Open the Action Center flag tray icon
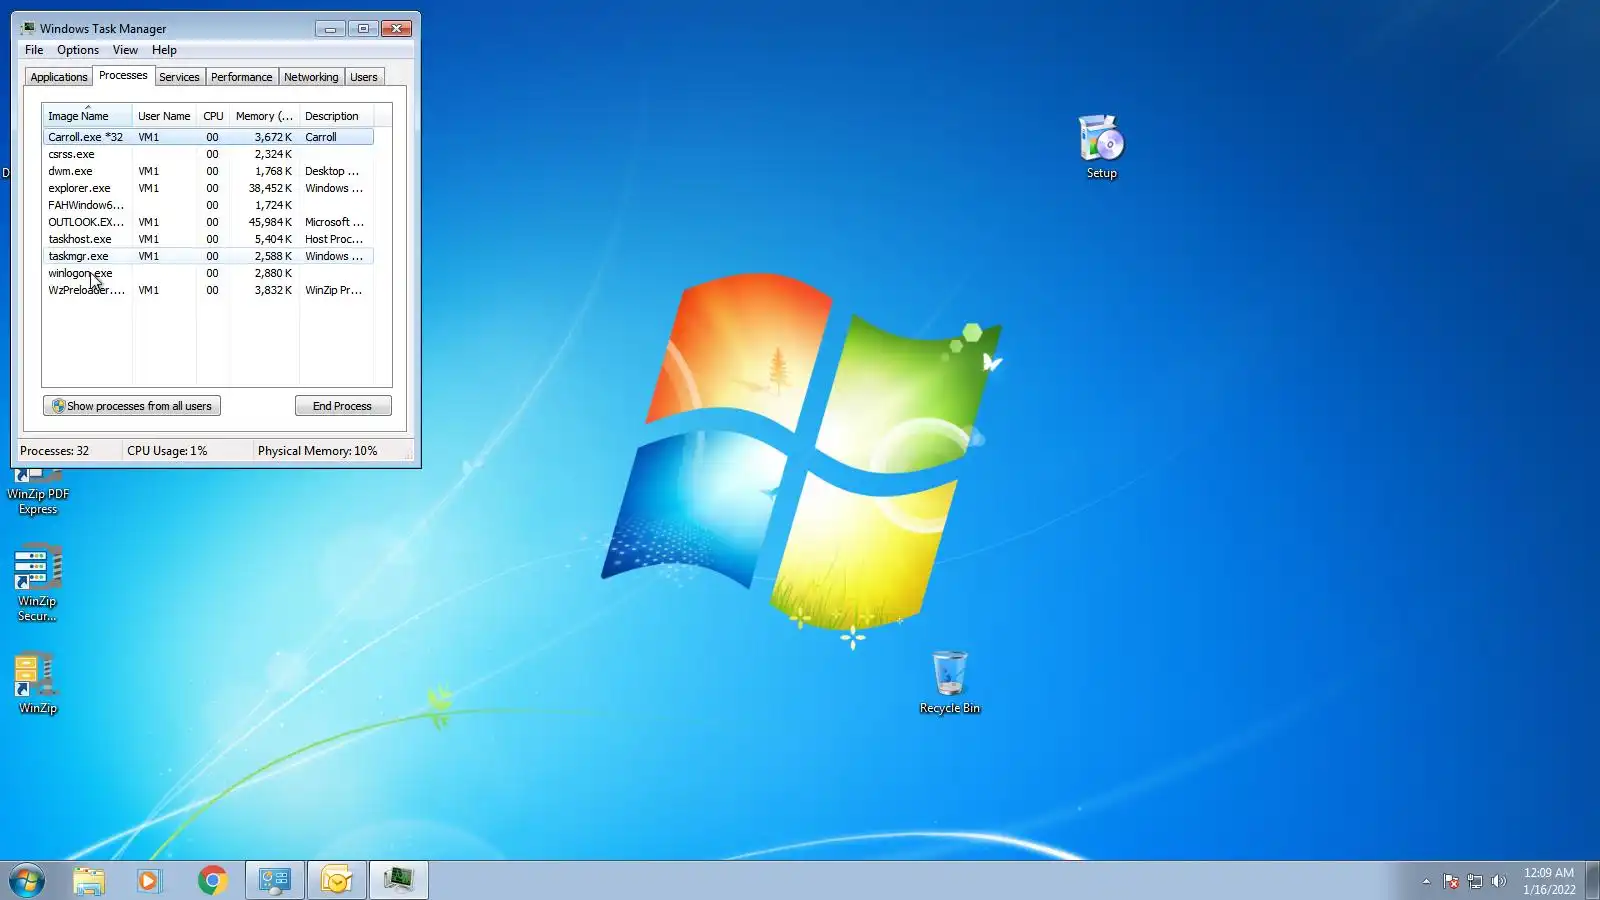Screen dimensions: 1600x900 pyautogui.click(x=1451, y=881)
